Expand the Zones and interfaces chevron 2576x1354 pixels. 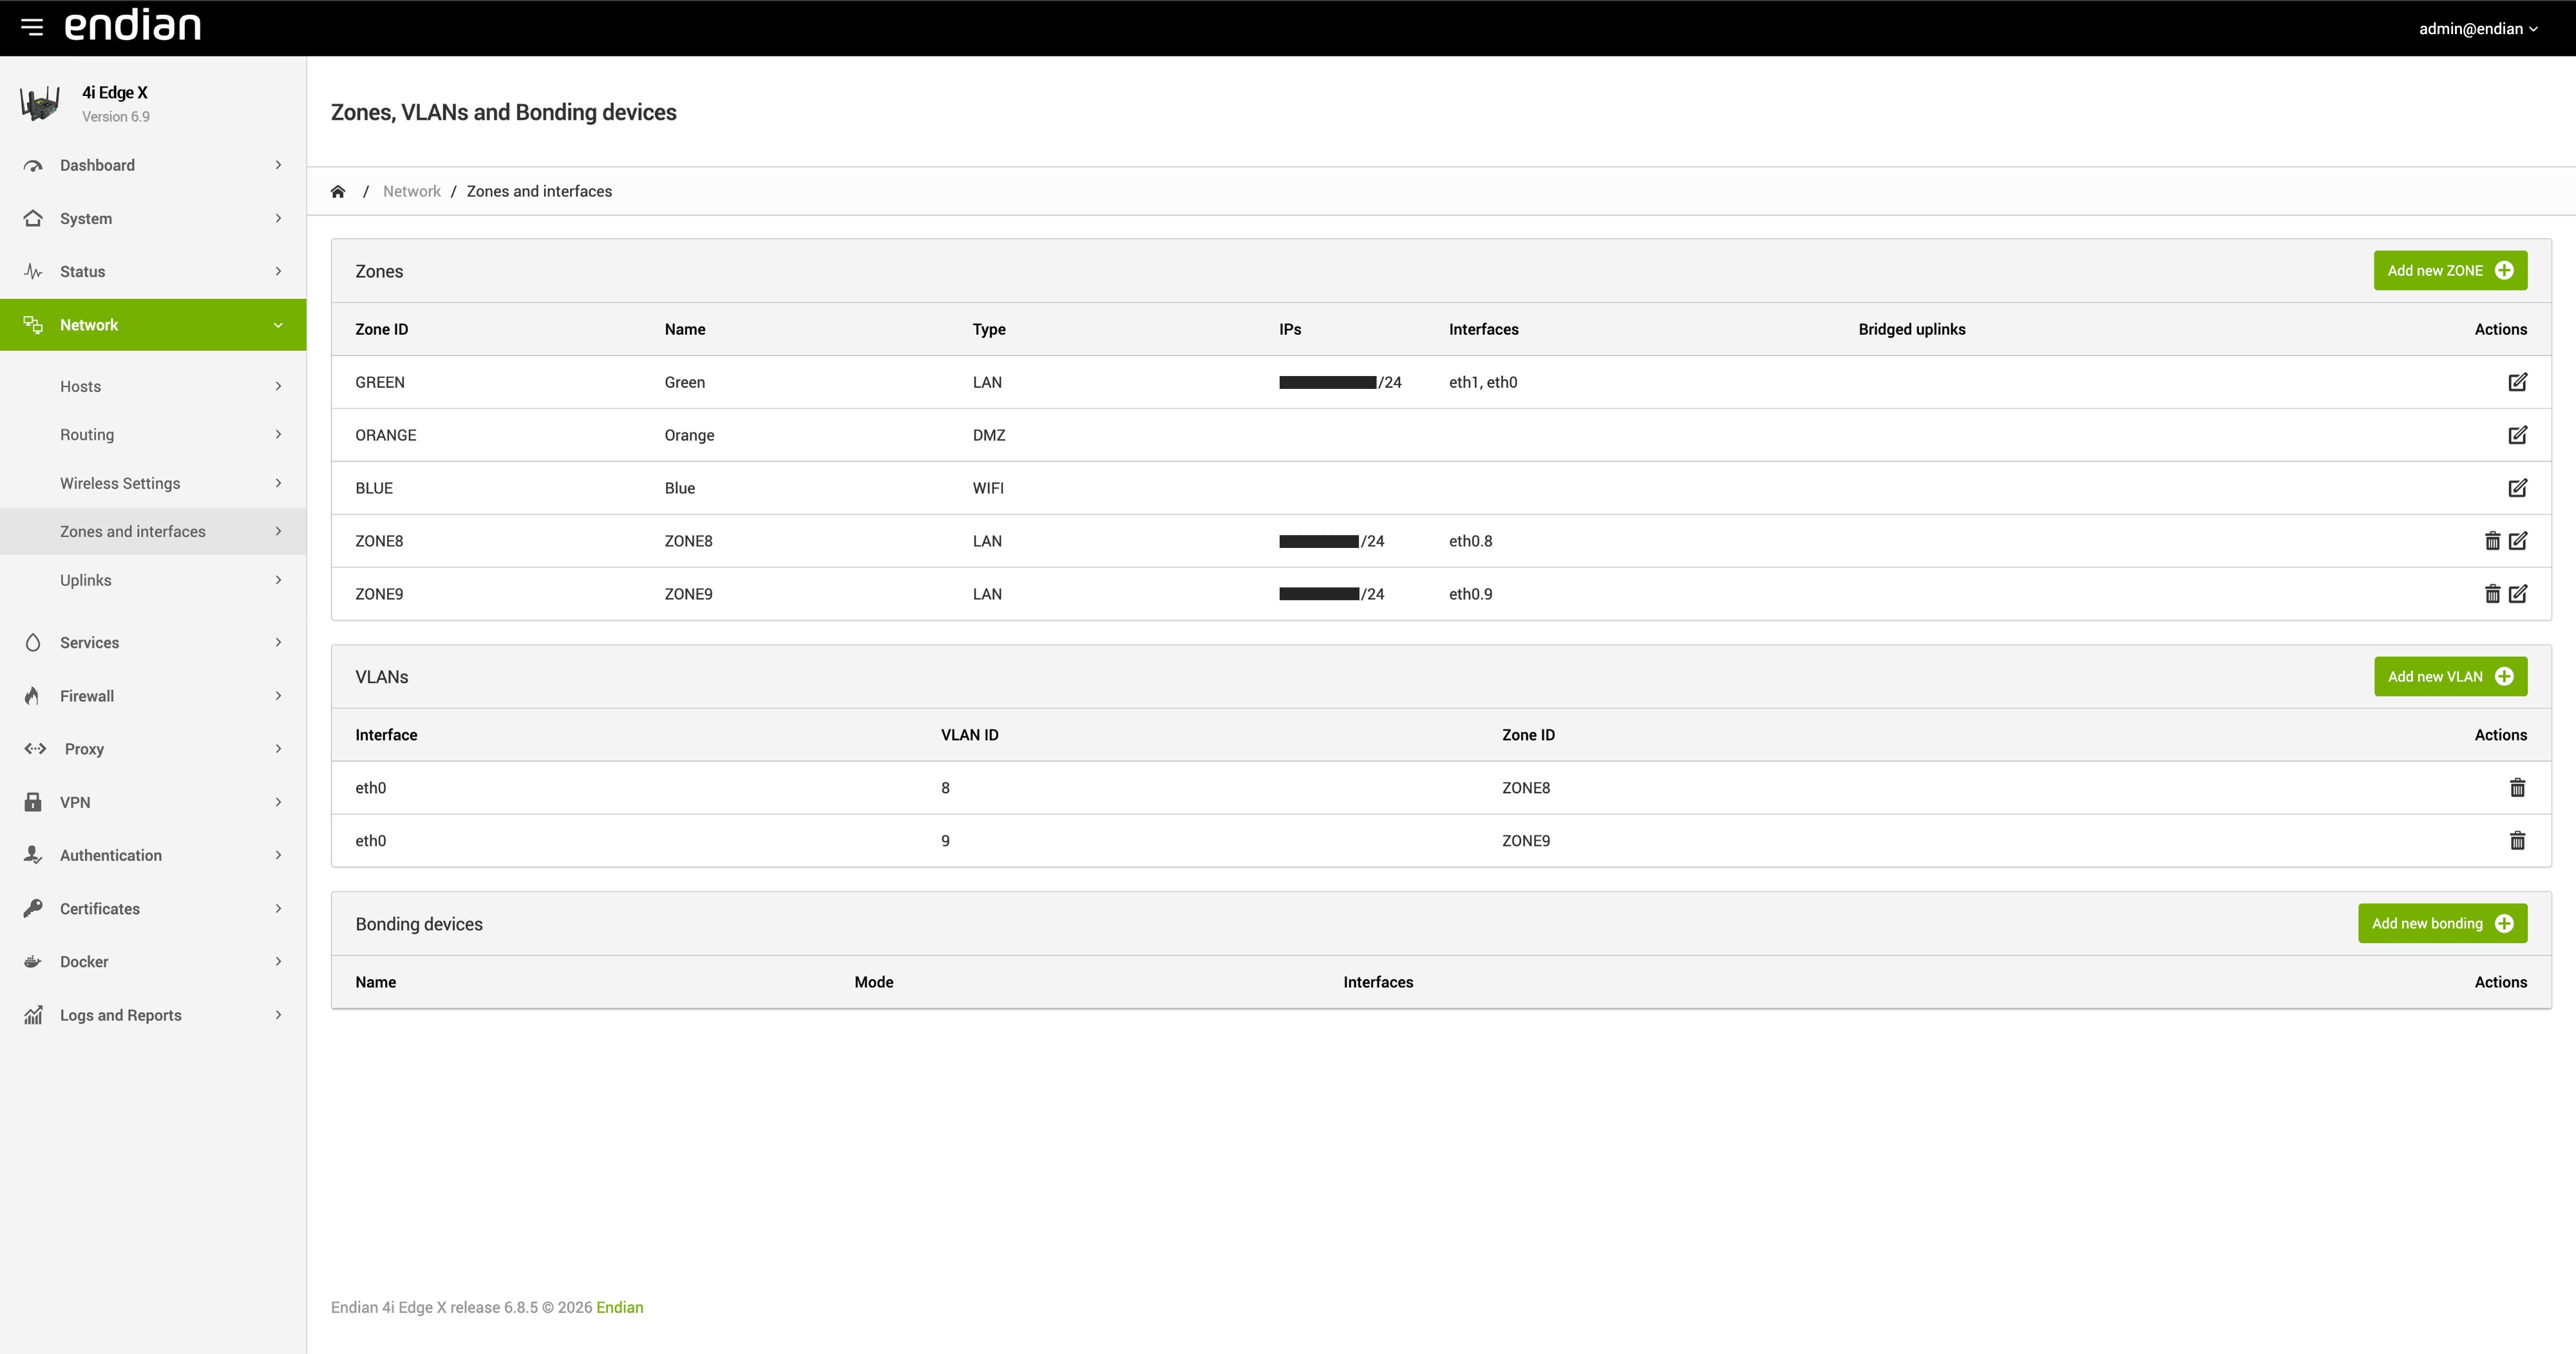[278, 531]
